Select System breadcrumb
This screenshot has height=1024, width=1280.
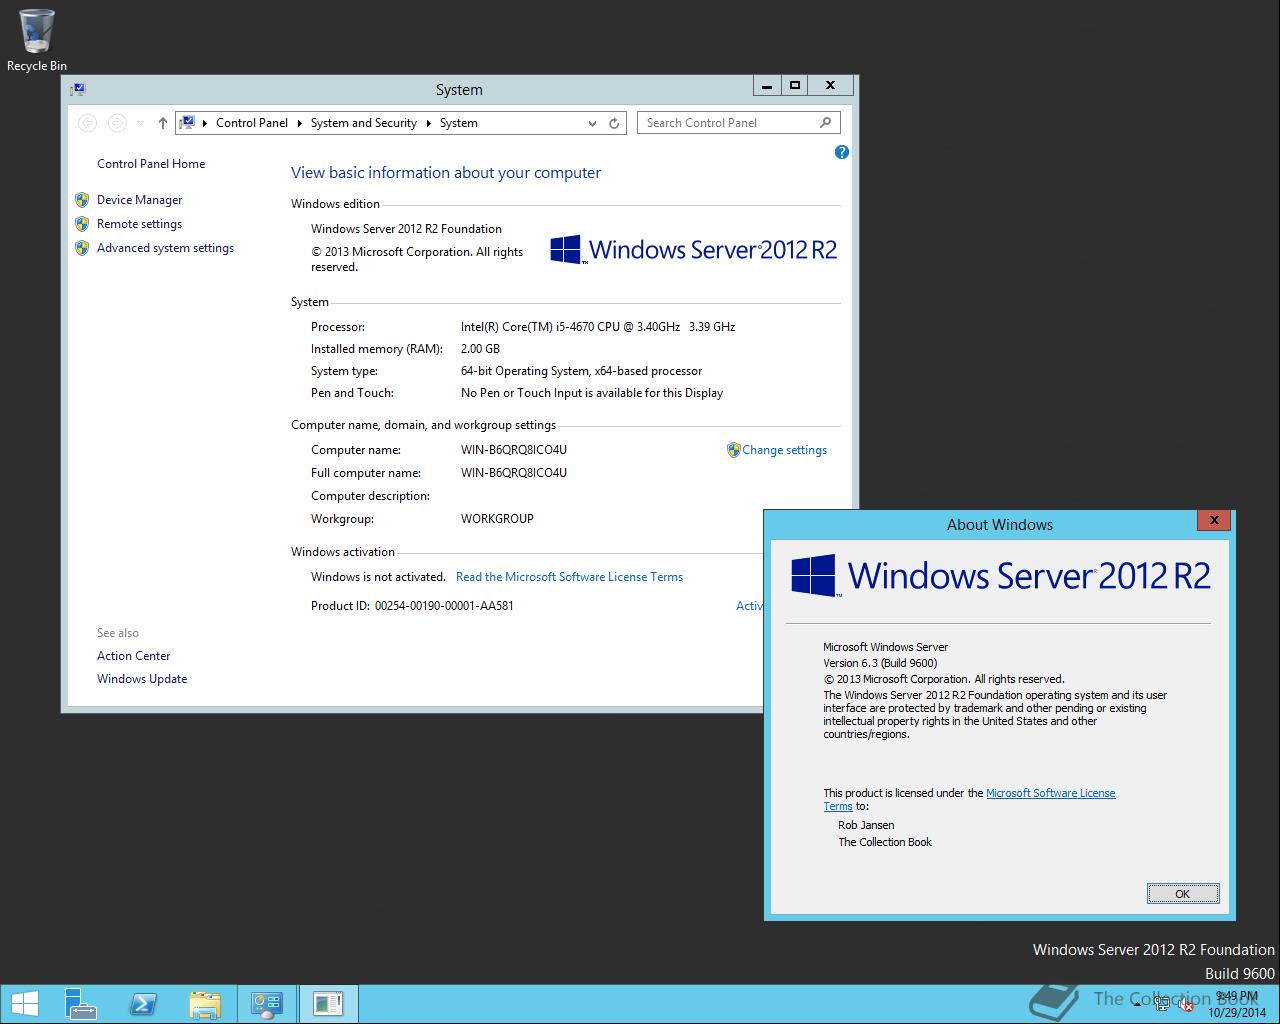[458, 123]
